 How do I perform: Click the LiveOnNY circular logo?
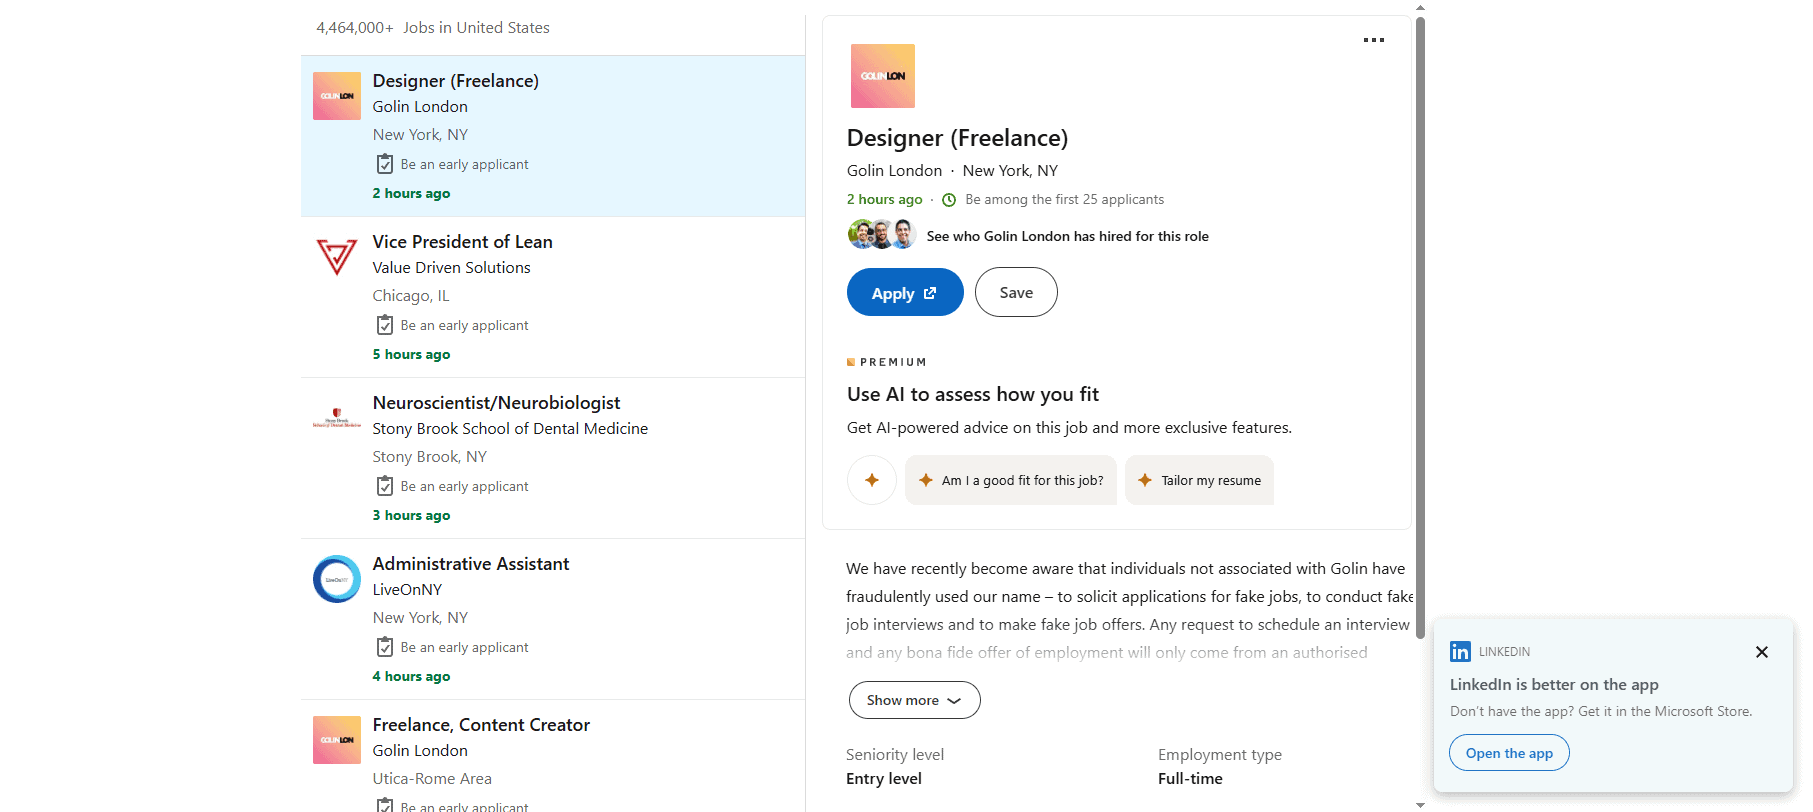(337, 579)
